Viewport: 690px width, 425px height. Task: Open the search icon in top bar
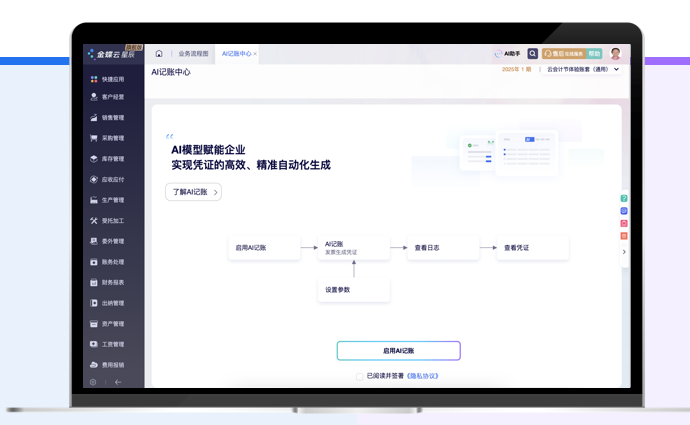532,54
